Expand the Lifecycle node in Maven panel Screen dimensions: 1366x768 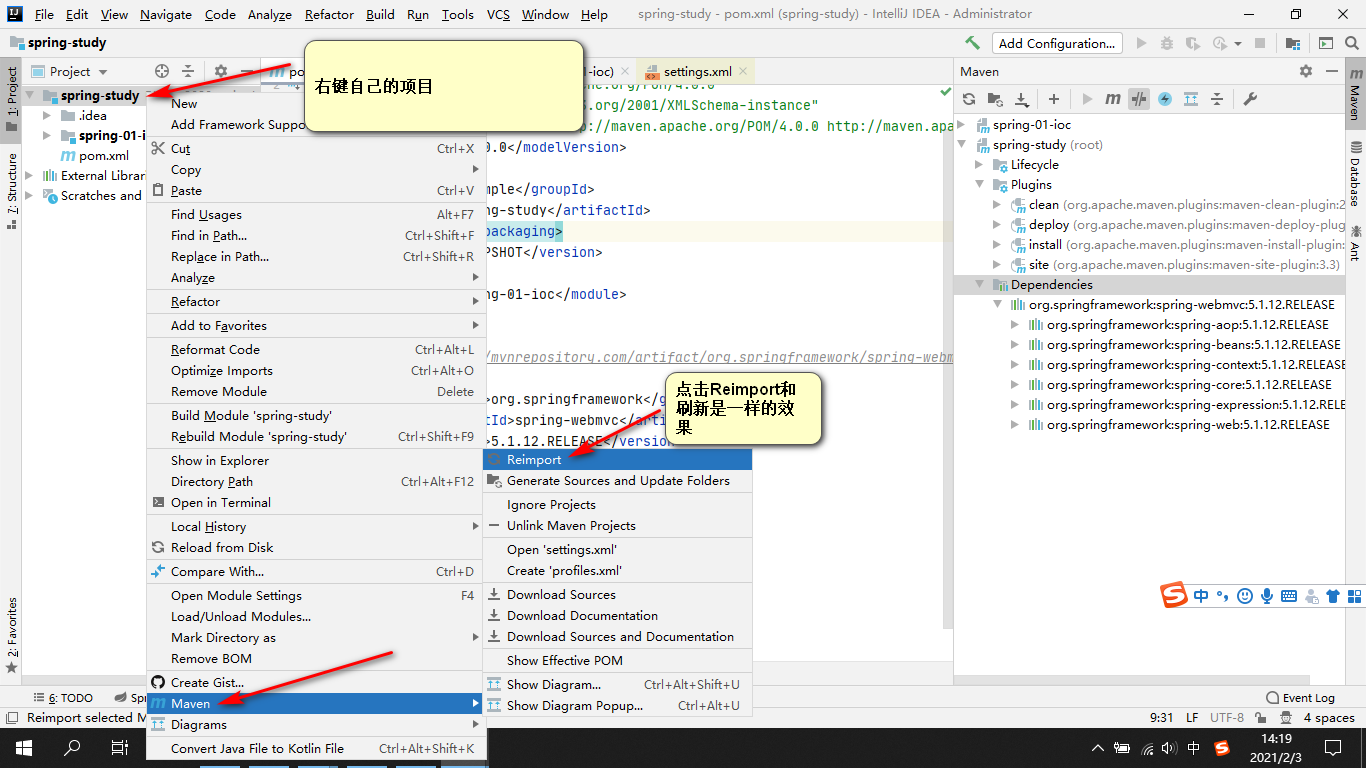click(980, 164)
